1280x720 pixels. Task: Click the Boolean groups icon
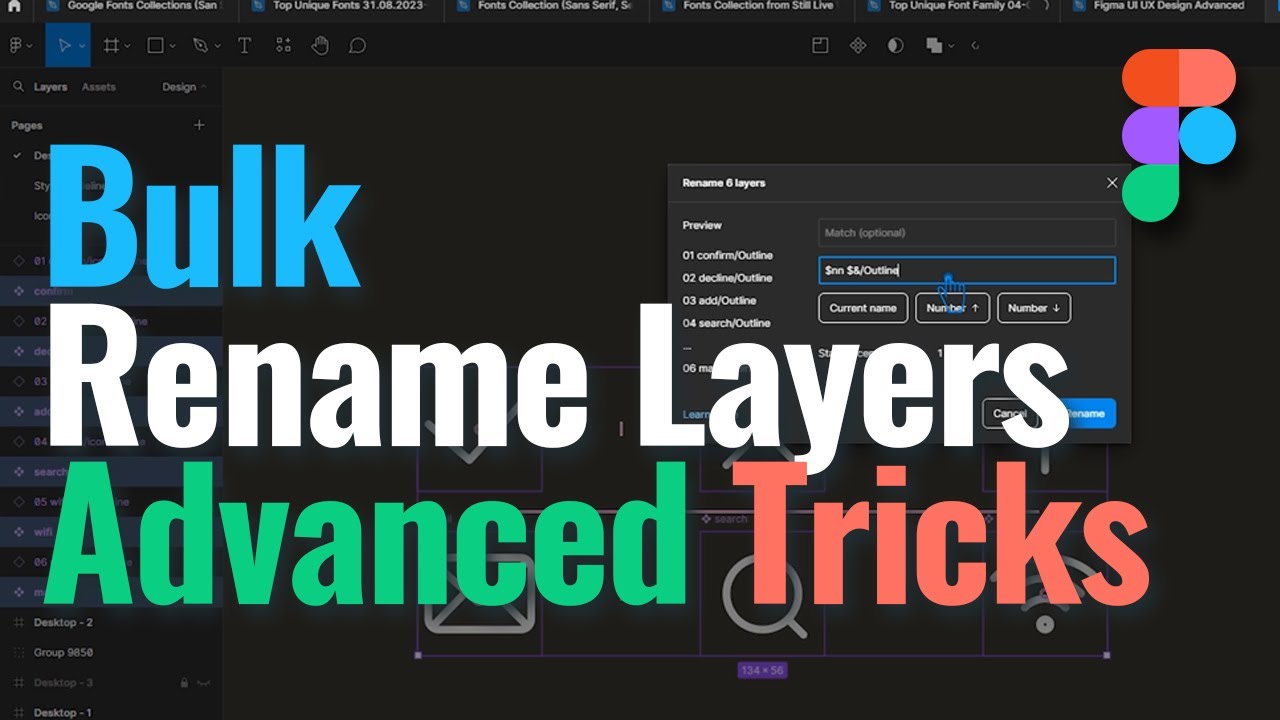[934, 46]
